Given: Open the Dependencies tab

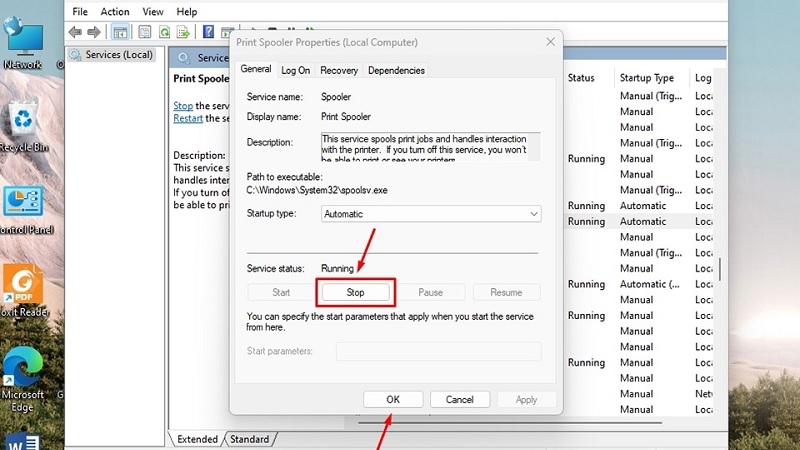Looking at the screenshot, I should (396, 70).
